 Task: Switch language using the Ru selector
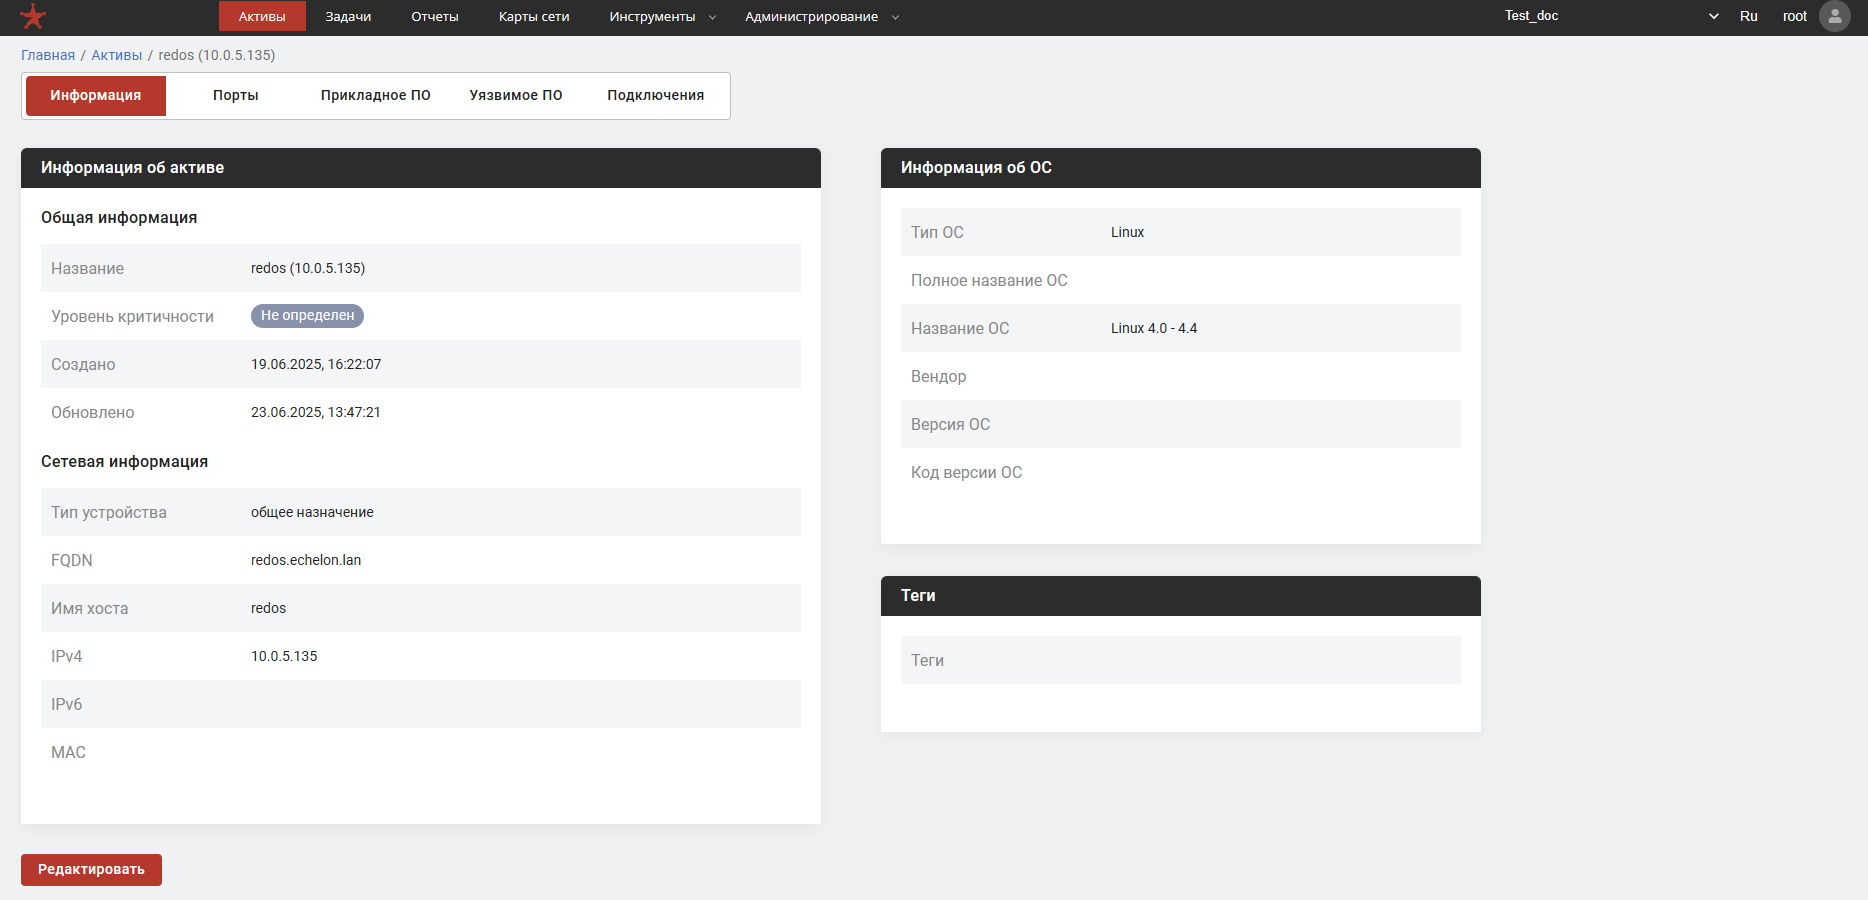coord(1748,16)
